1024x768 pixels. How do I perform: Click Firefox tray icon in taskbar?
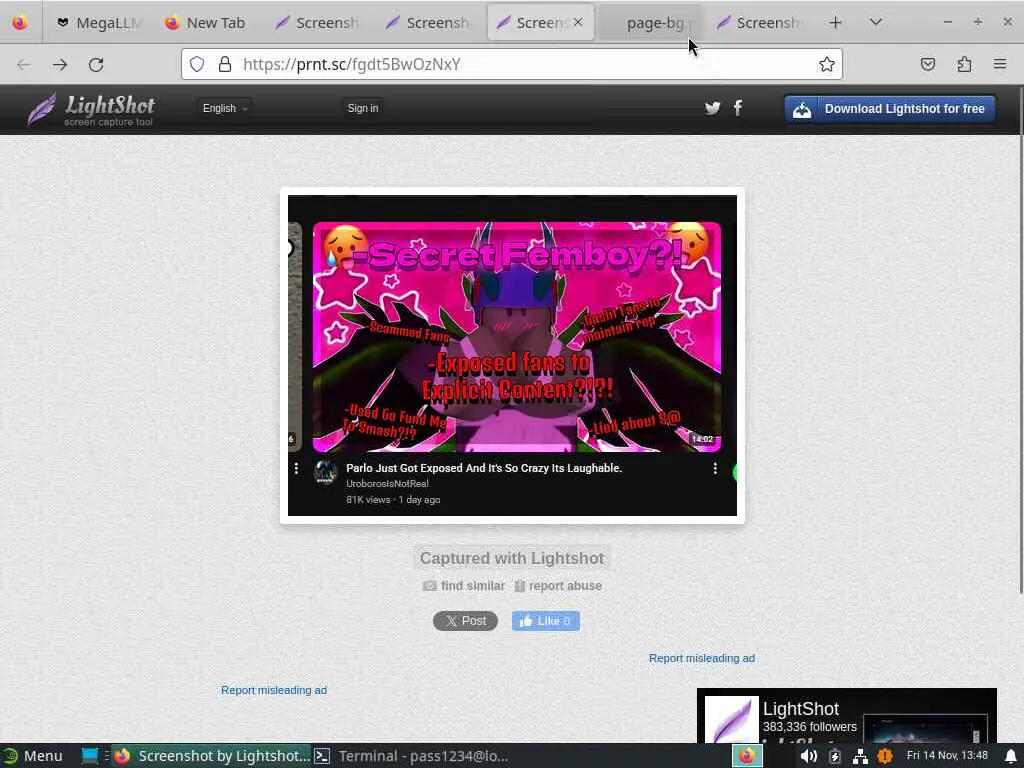(747, 756)
